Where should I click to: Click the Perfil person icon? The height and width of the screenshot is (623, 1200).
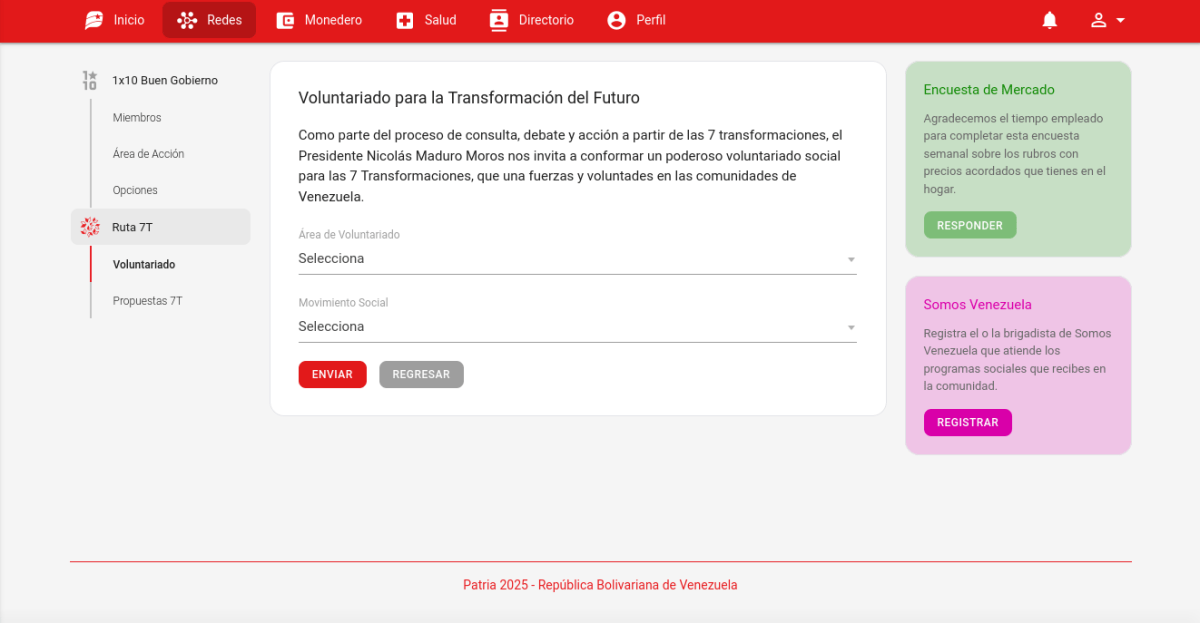pyautogui.click(x=617, y=20)
